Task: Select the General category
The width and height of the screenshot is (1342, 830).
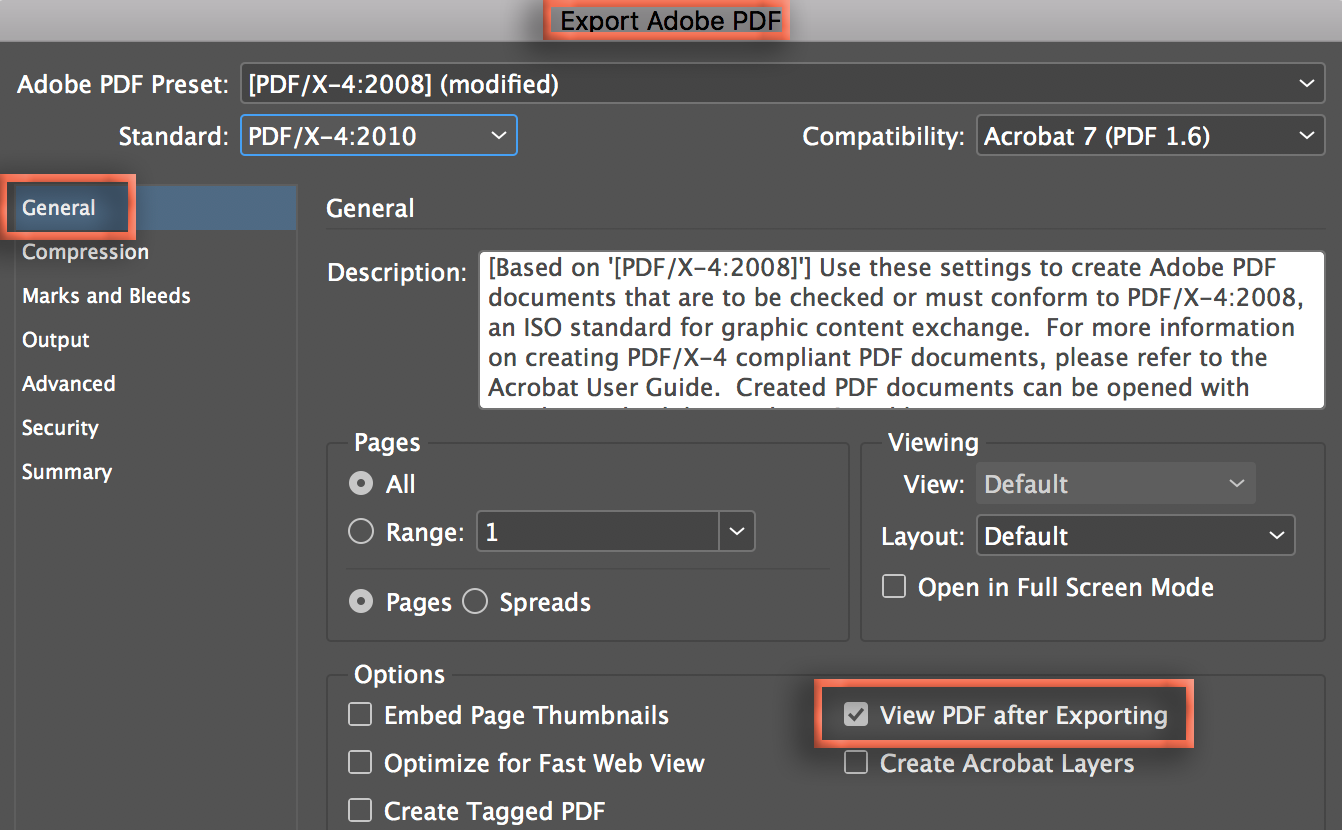Action: pos(60,208)
